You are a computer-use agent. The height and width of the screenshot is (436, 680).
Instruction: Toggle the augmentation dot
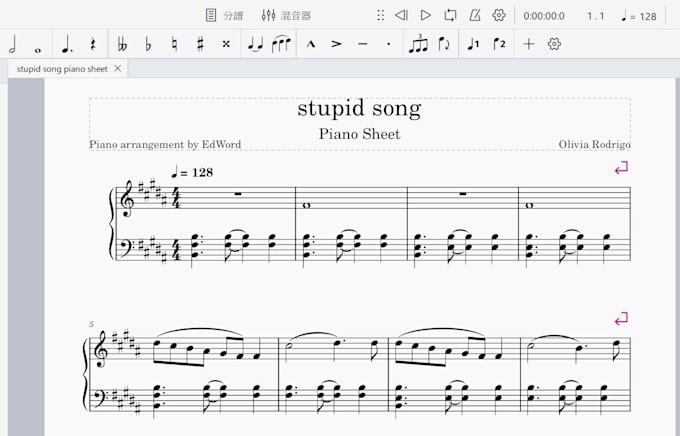67,44
